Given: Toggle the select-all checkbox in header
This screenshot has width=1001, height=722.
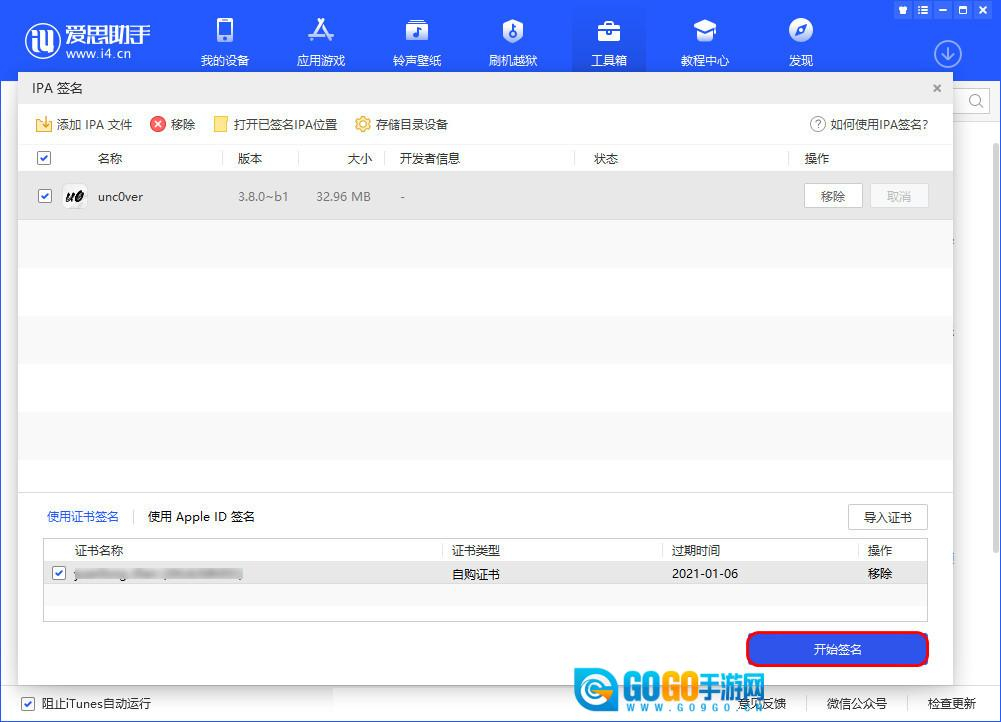Looking at the screenshot, I should pos(44,158).
